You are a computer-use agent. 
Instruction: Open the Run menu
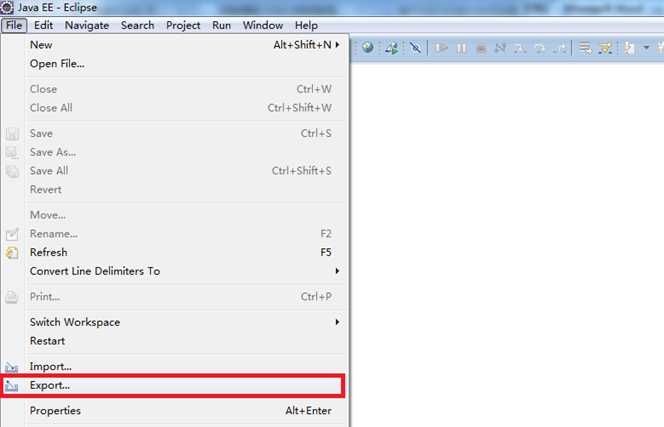point(221,25)
